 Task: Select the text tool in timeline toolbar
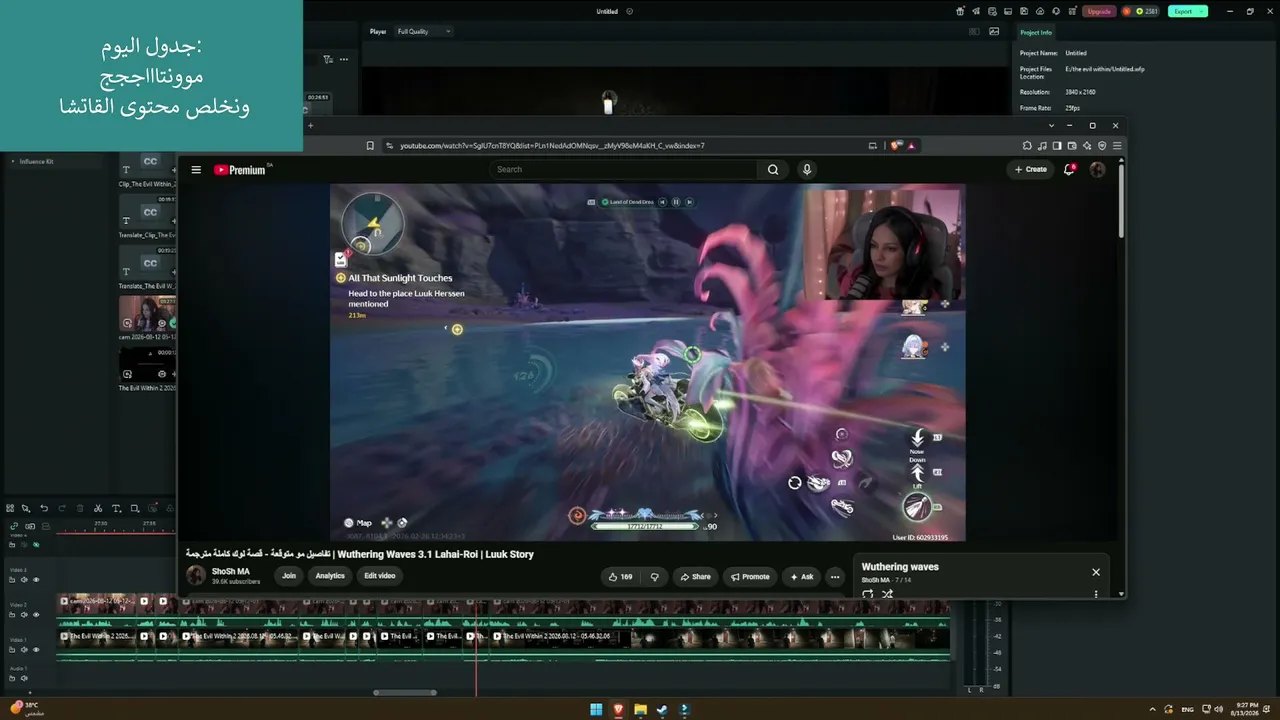116,508
